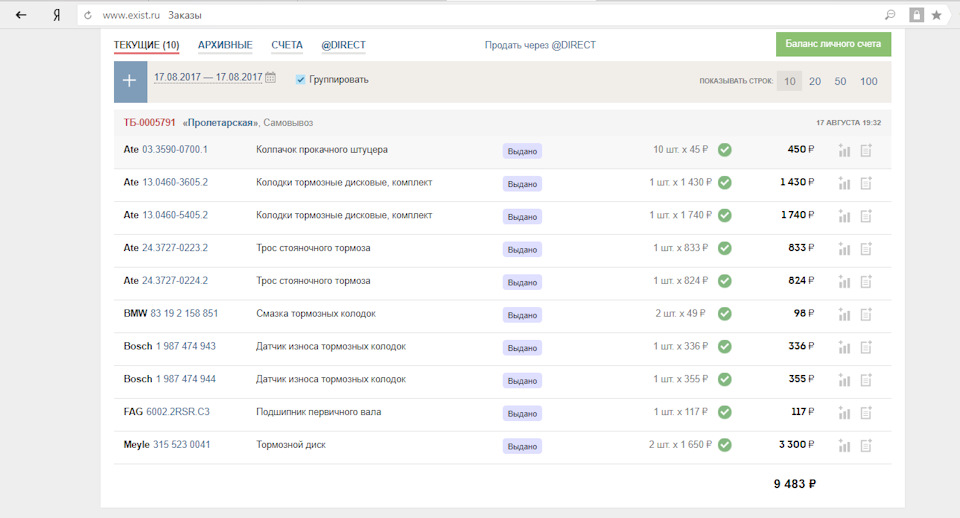This screenshot has width=960, height=518.
Task: Click Баланс личного счета button
Action: click(833, 44)
